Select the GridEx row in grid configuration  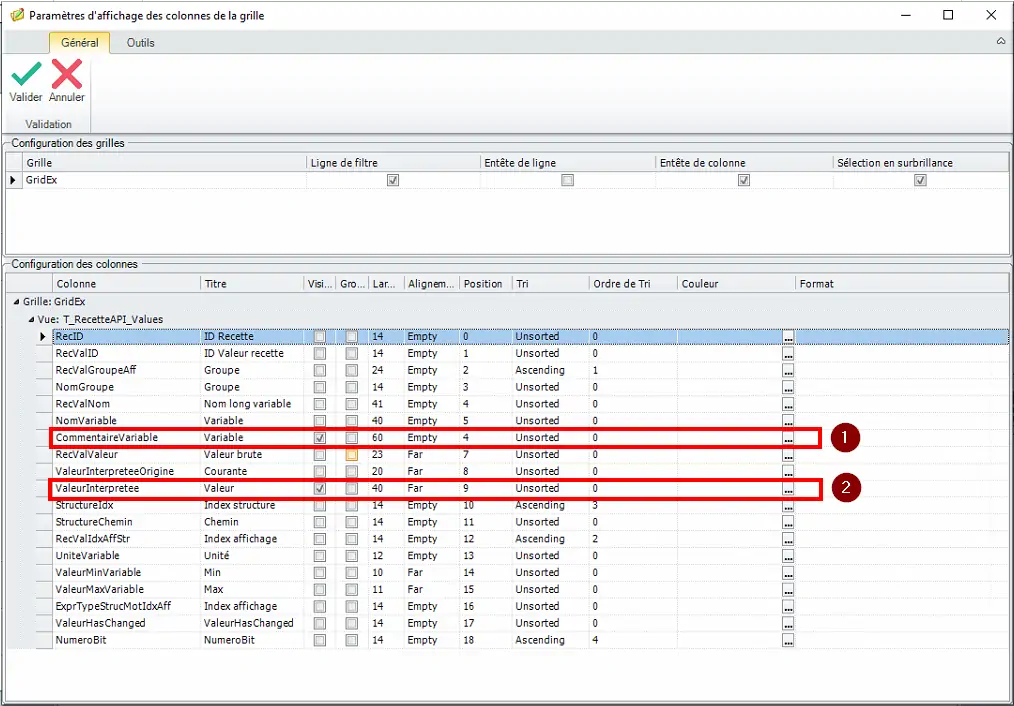[508, 180]
